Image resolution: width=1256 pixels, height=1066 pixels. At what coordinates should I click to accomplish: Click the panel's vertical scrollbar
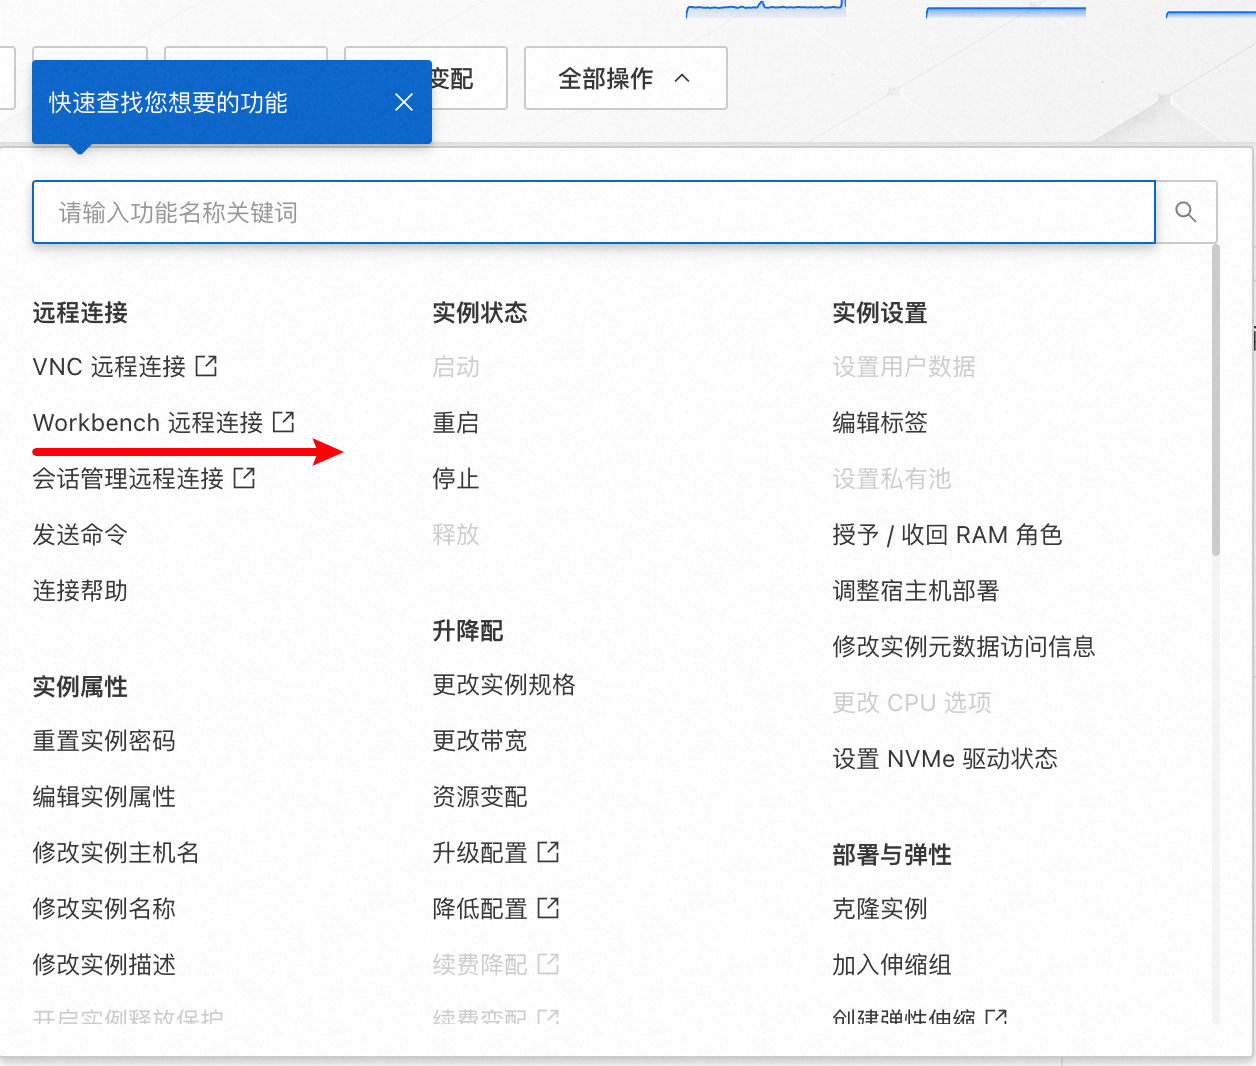click(1216, 400)
